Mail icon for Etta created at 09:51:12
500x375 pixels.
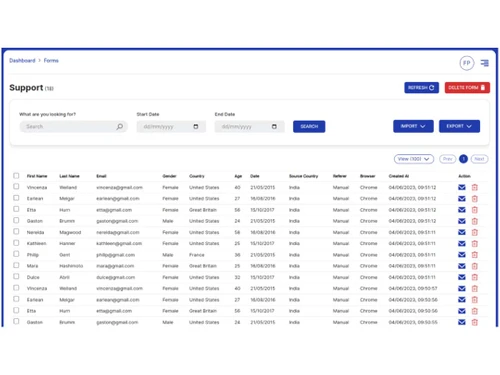tap(462, 210)
